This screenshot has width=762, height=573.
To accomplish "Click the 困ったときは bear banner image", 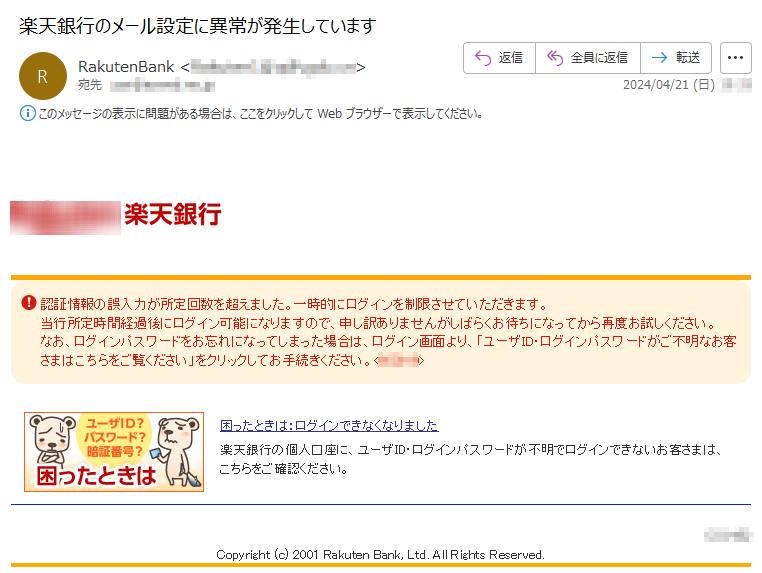I will click(114, 452).
